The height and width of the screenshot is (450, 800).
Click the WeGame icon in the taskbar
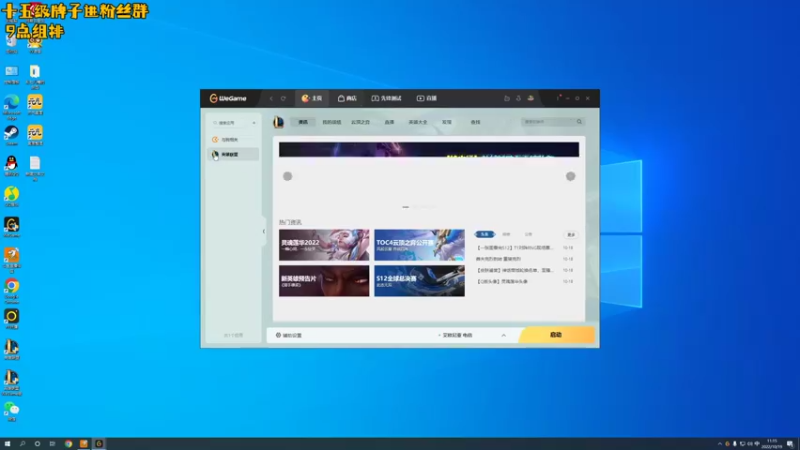(x=99, y=444)
